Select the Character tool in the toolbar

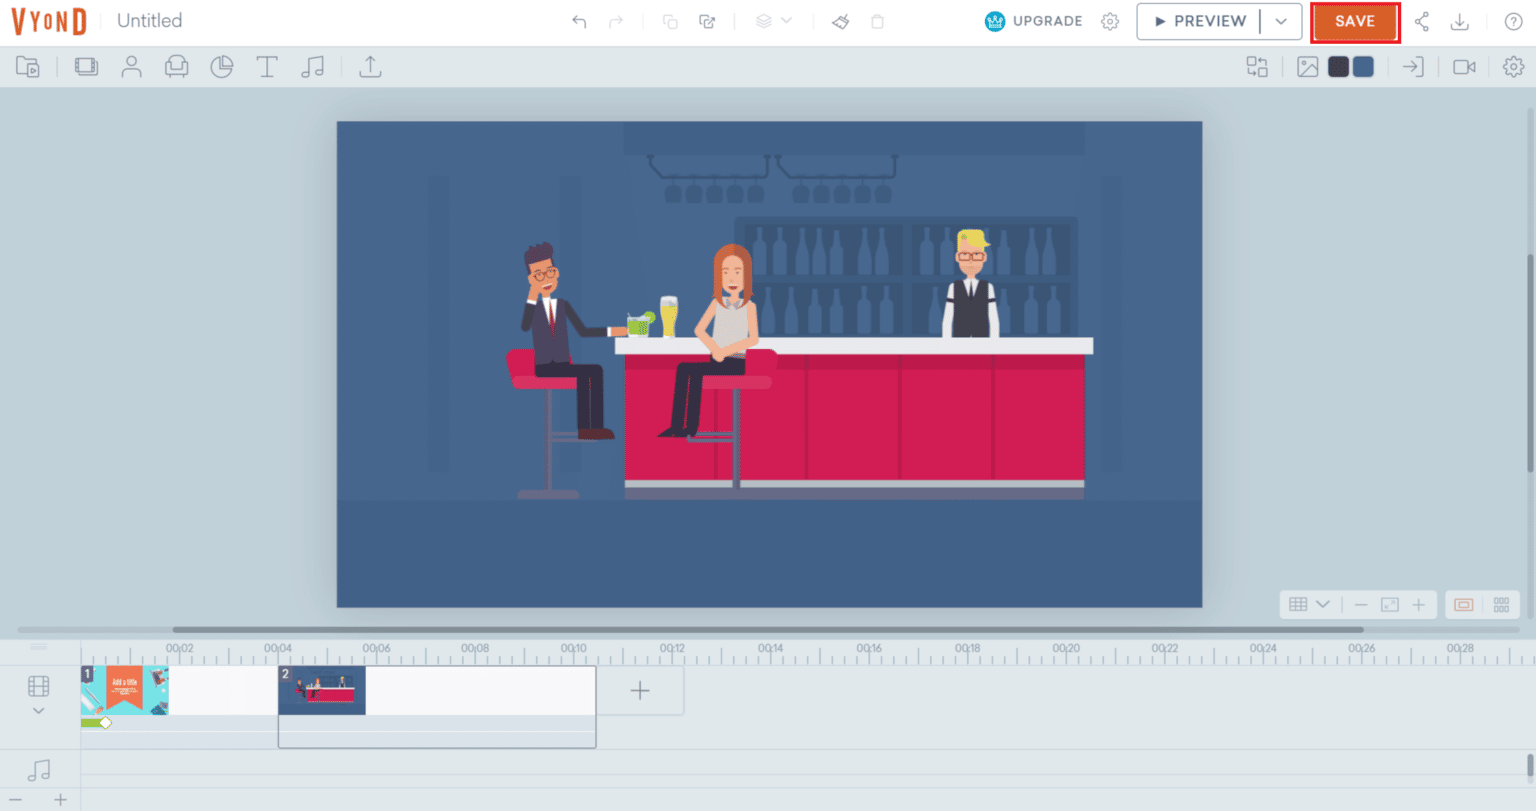coord(131,66)
